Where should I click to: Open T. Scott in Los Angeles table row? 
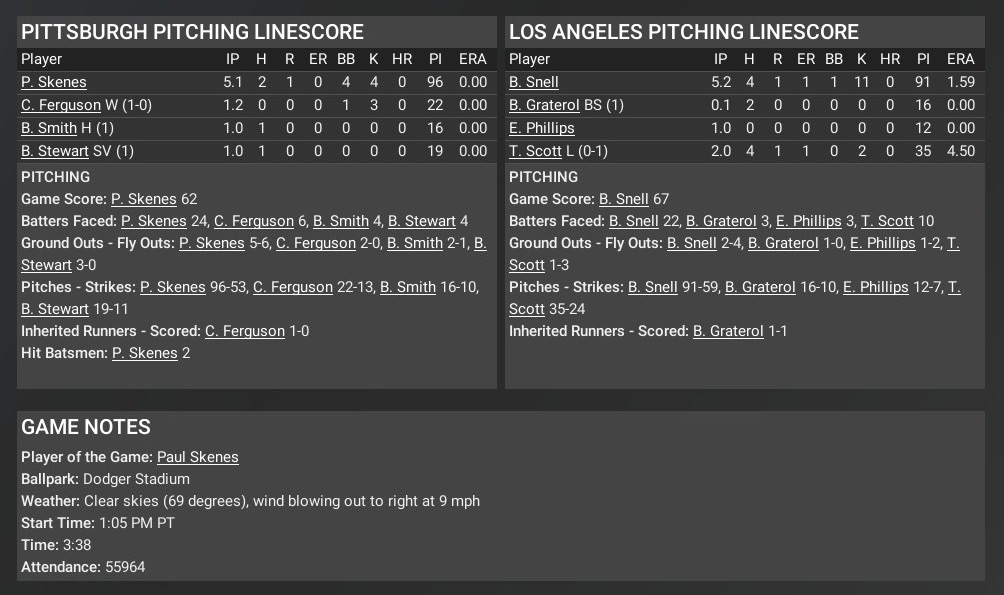pyautogui.click(x=535, y=151)
